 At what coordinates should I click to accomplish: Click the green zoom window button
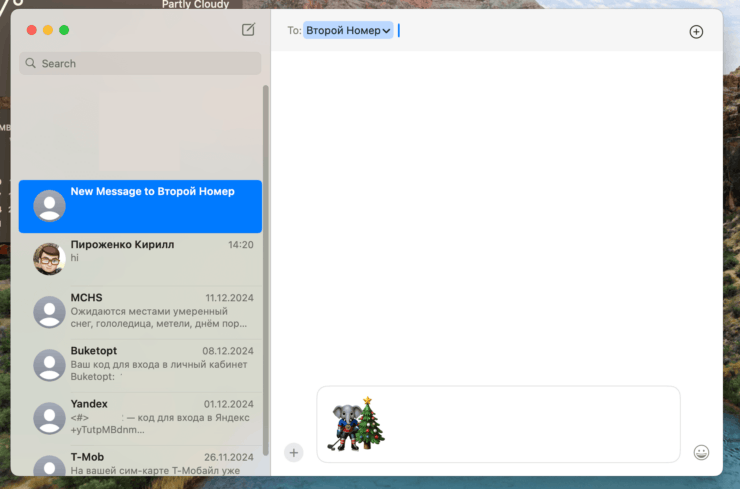(64, 30)
